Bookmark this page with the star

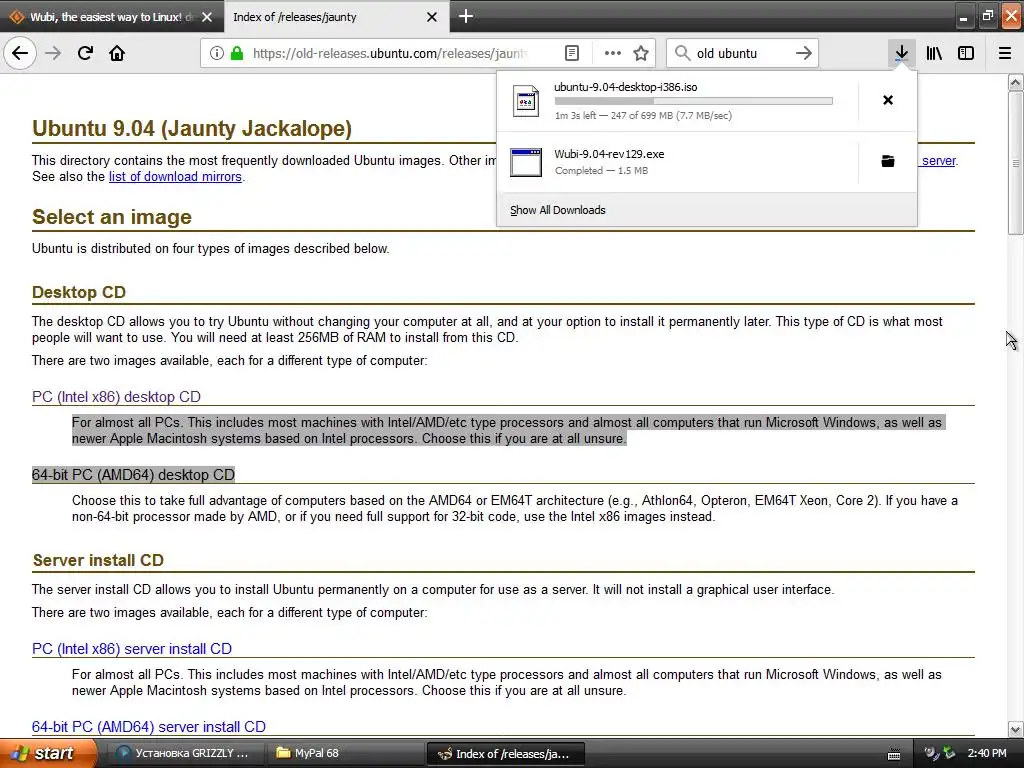(x=641, y=53)
